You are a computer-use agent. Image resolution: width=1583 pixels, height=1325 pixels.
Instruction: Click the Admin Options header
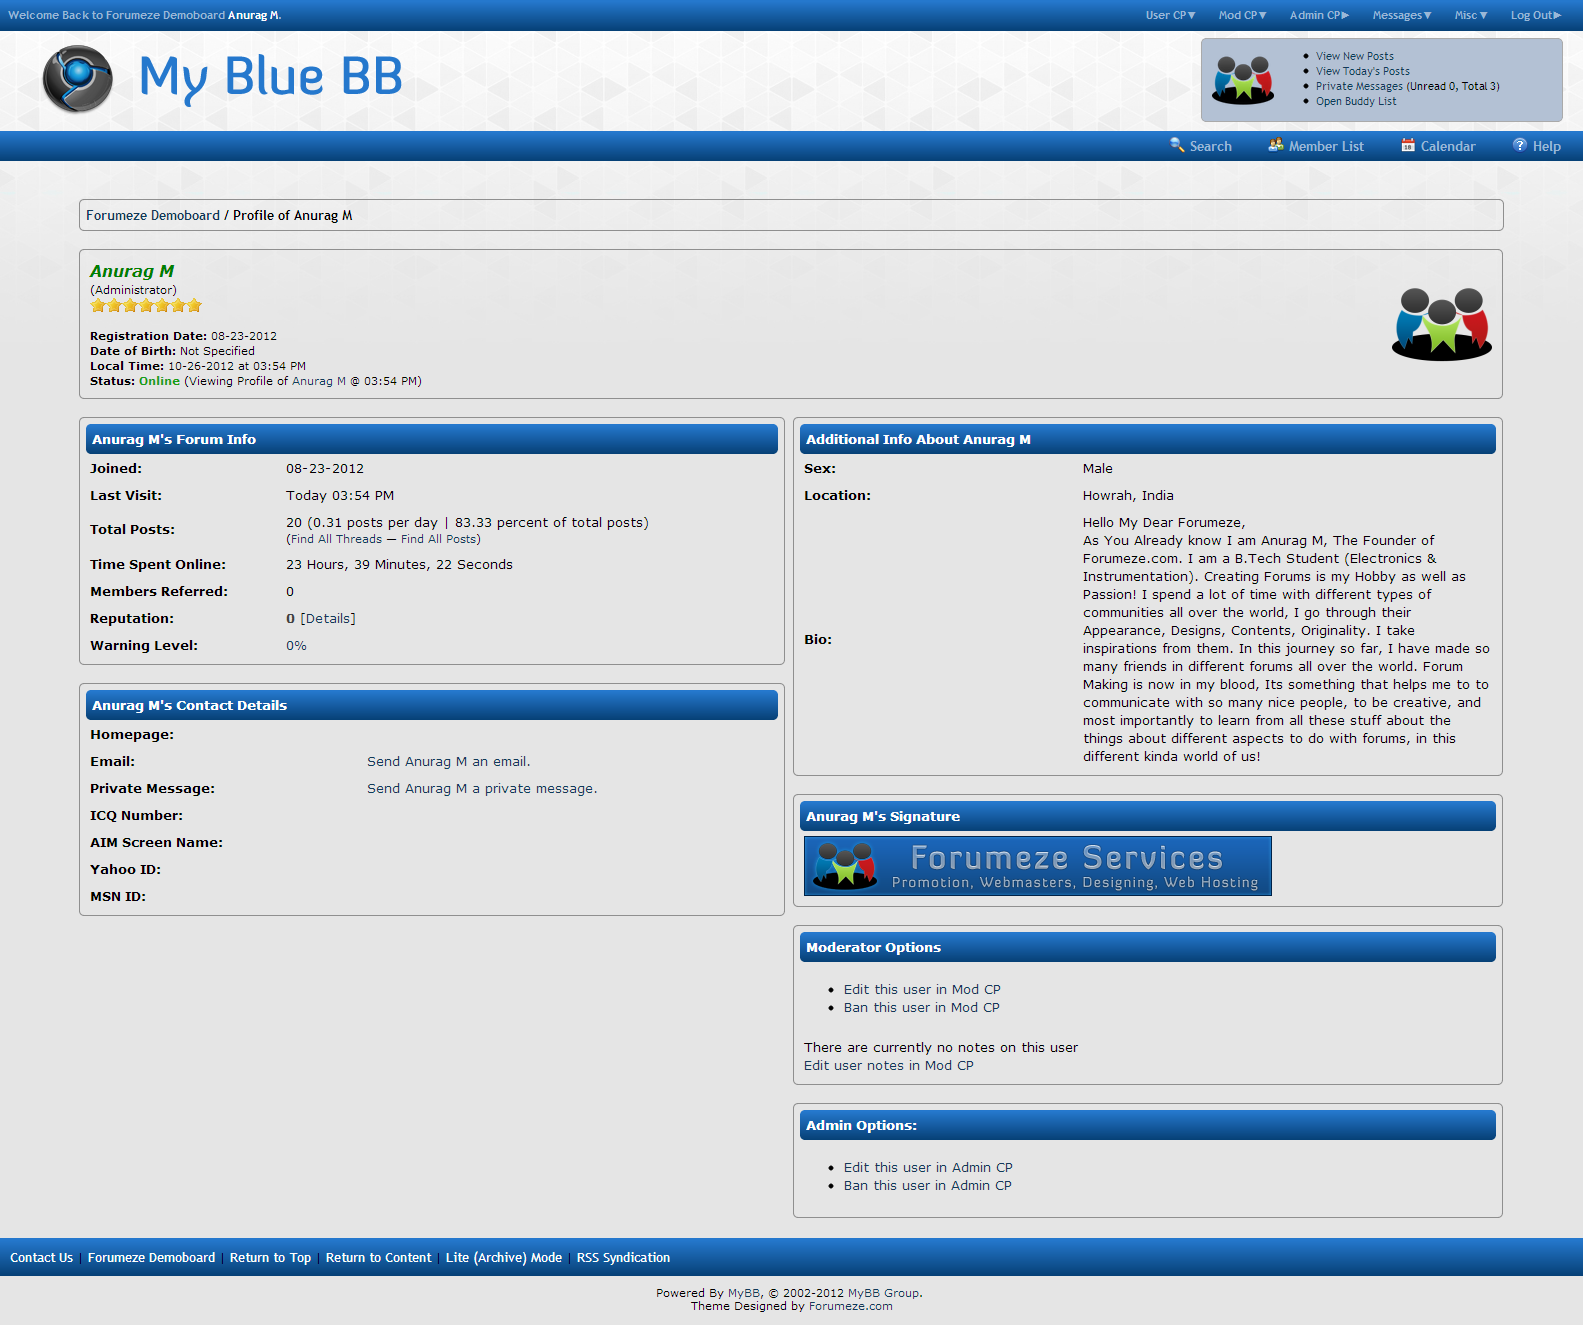click(x=1148, y=1125)
